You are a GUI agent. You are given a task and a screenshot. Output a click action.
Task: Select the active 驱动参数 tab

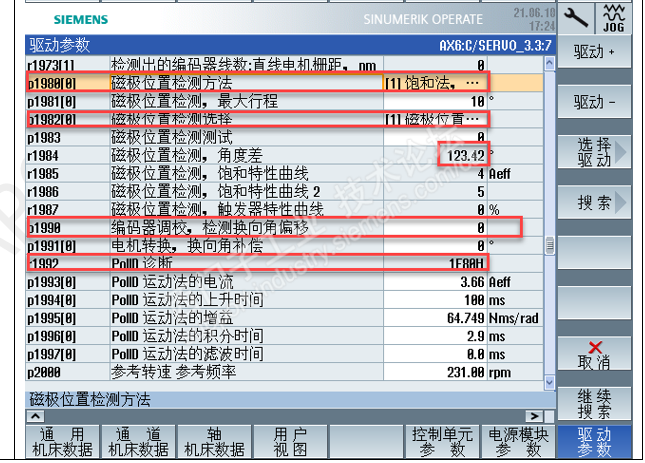click(x=594, y=442)
